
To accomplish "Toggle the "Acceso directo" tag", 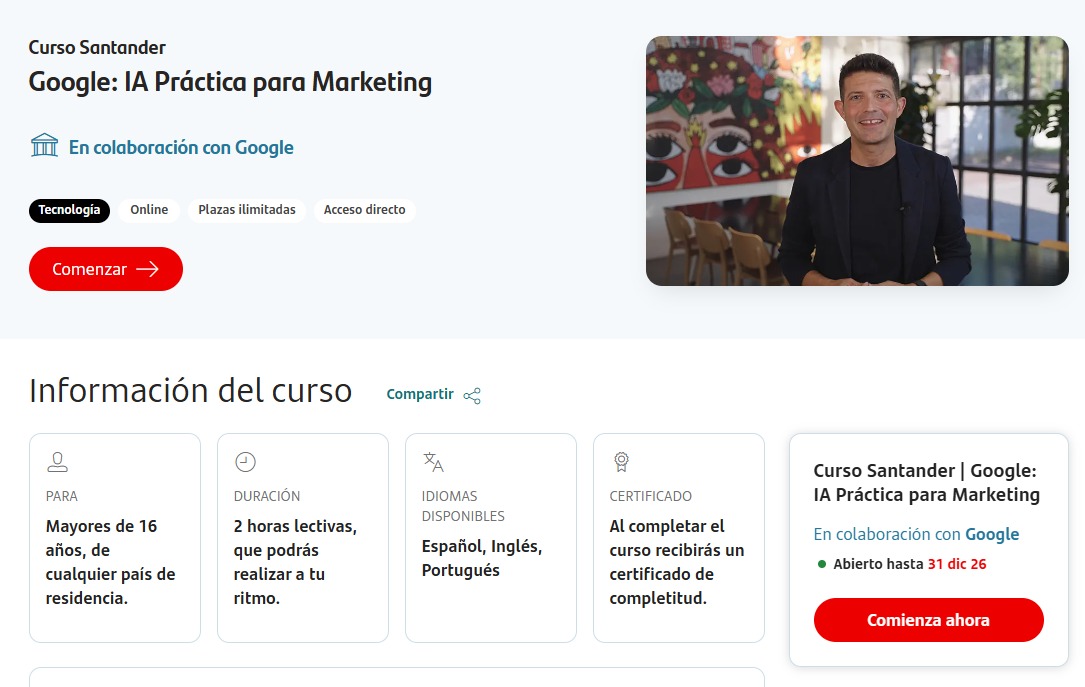I will (x=365, y=210).
